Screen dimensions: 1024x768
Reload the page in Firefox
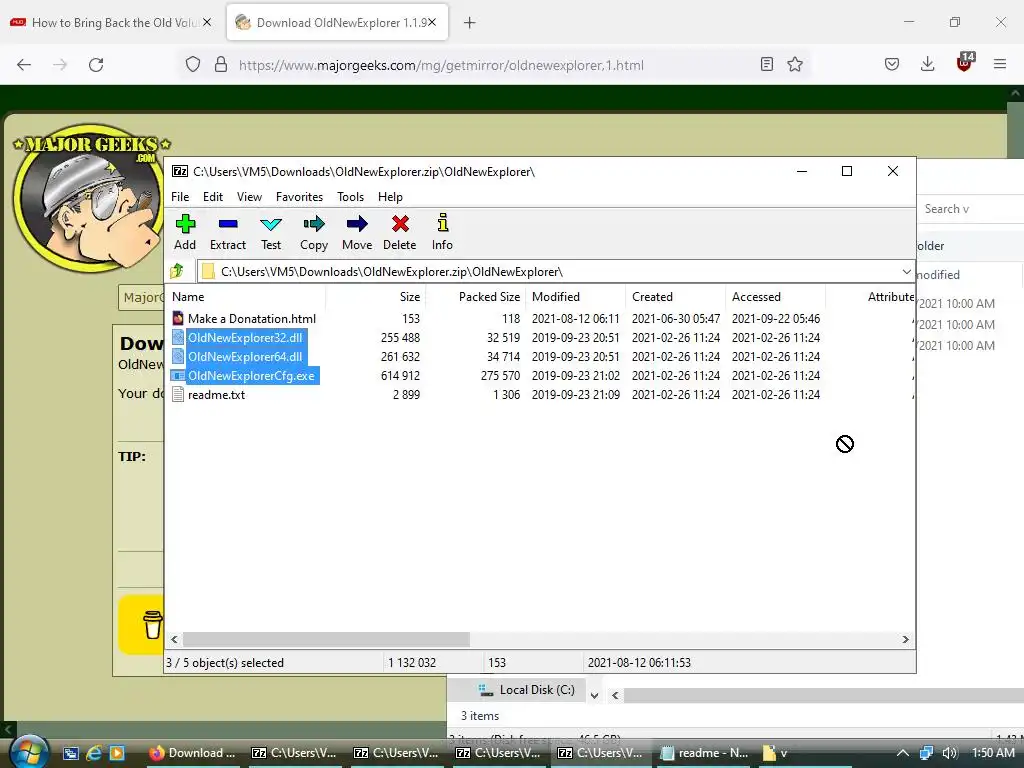click(96, 65)
